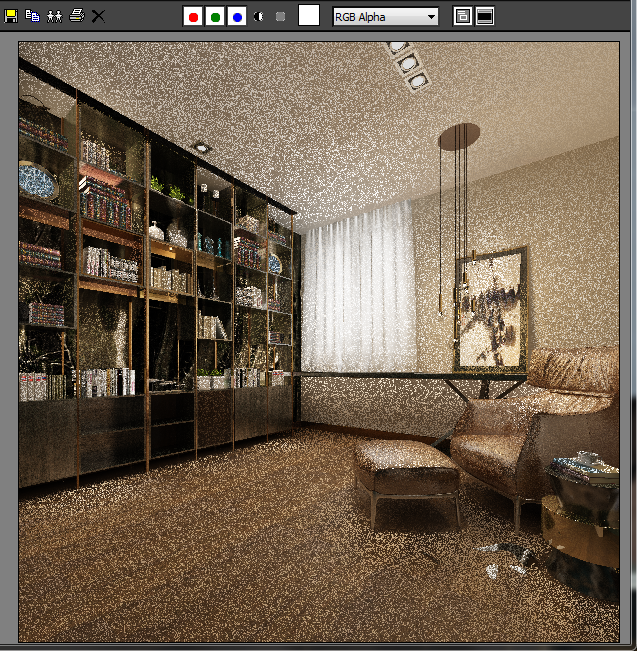Toggle the frame window UI button
This screenshot has width=637, height=651.
click(x=485, y=17)
